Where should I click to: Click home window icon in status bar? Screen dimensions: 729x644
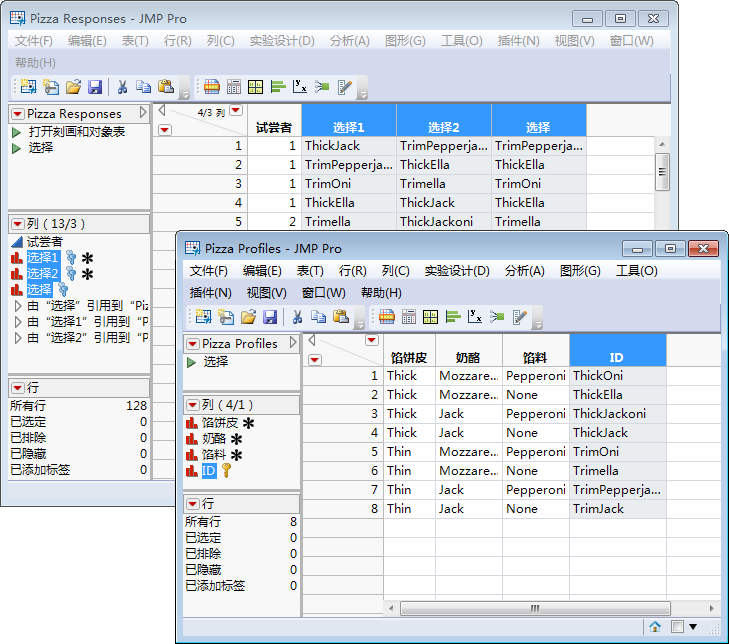655,627
